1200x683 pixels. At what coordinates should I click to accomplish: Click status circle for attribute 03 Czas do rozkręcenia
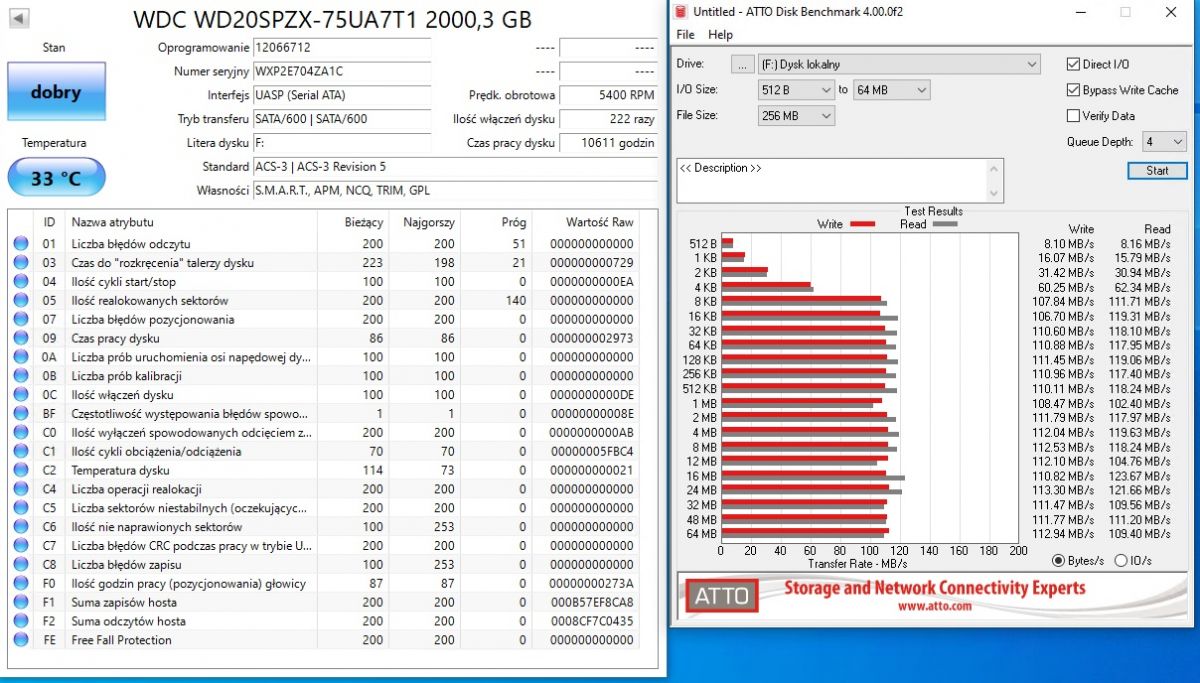point(21,263)
